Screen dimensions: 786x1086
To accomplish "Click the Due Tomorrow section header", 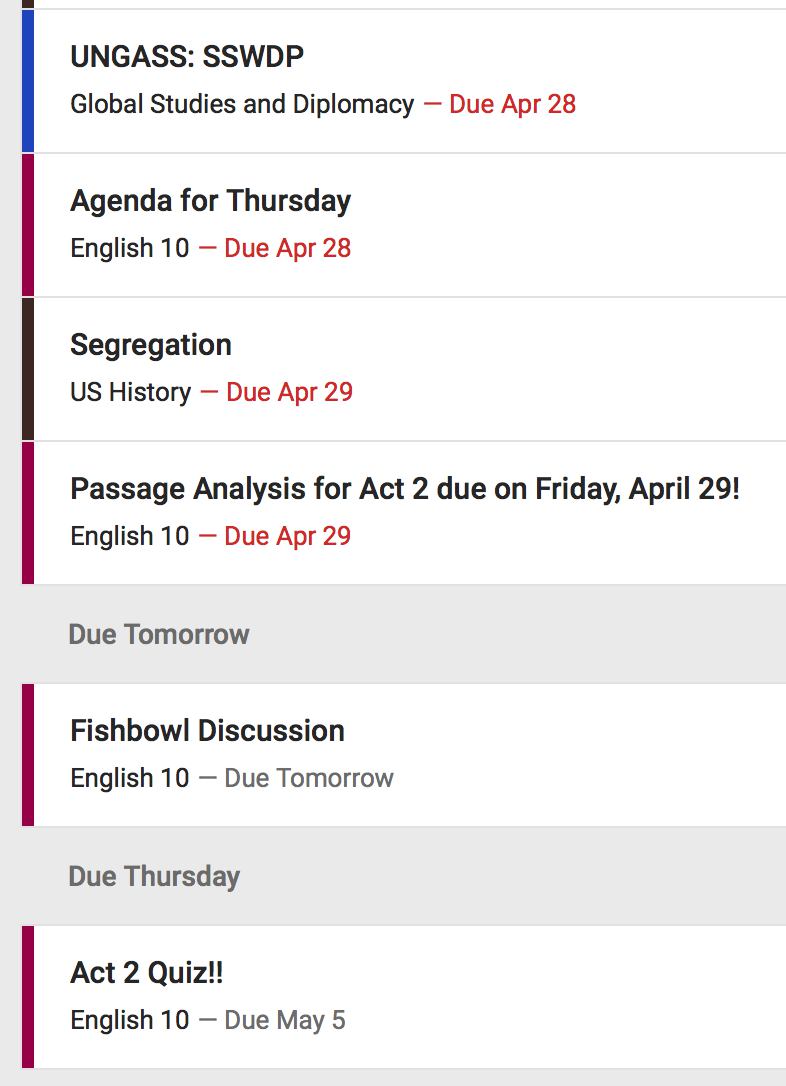I will point(159,634).
